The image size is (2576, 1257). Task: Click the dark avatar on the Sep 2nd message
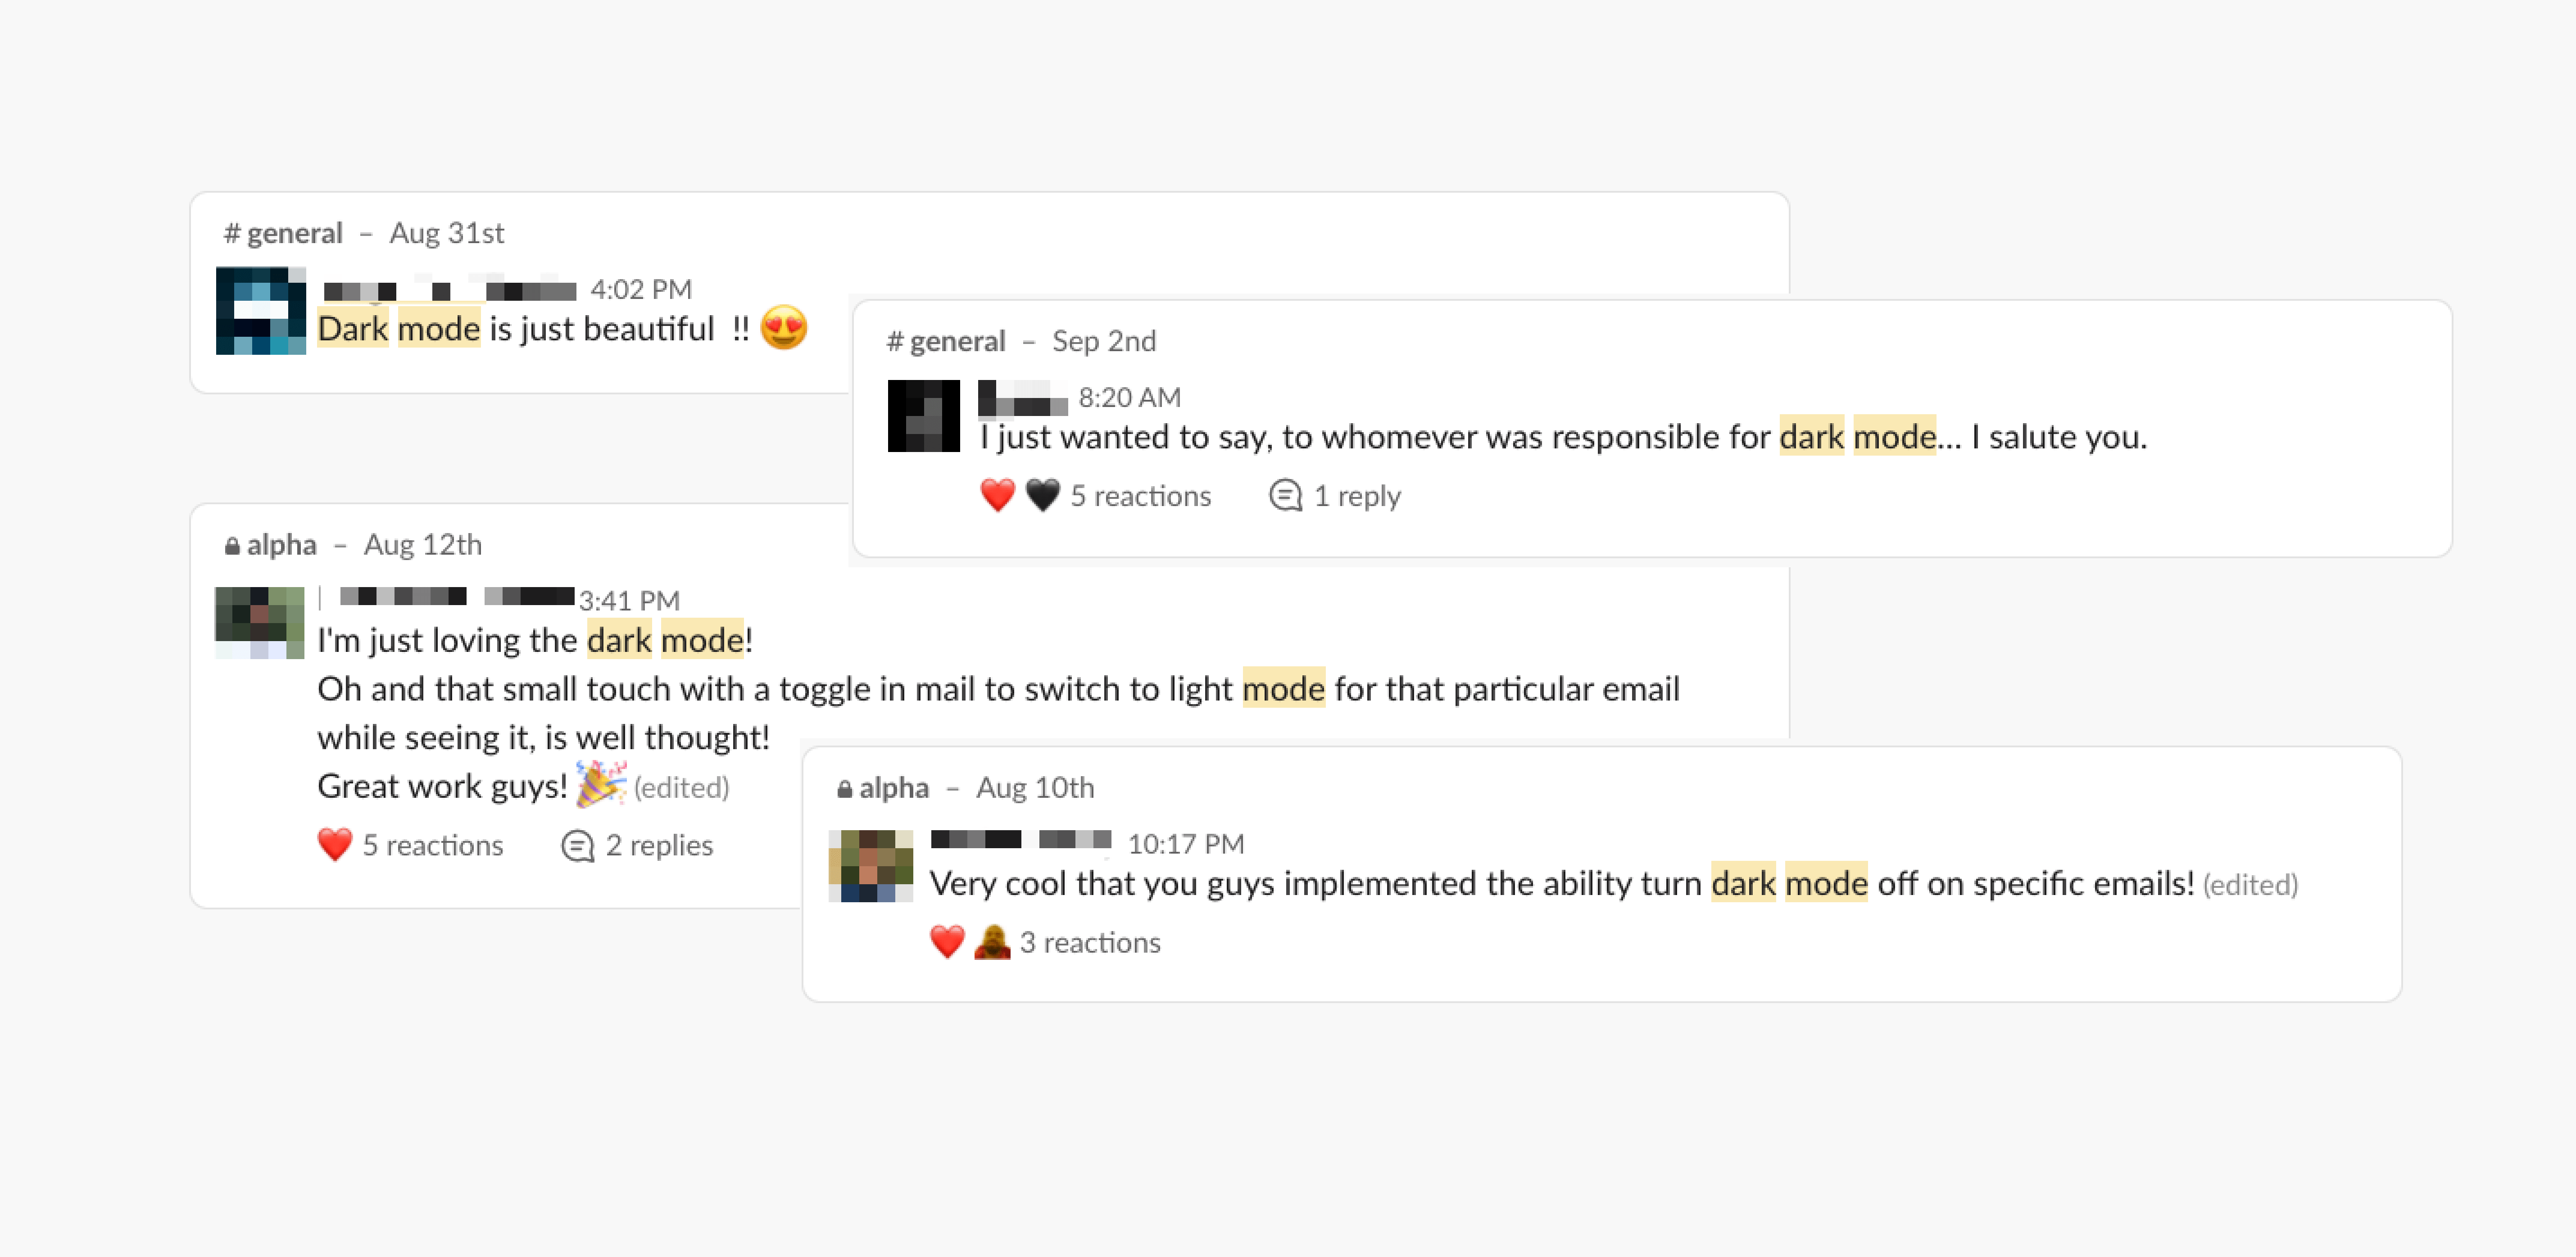point(924,416)
